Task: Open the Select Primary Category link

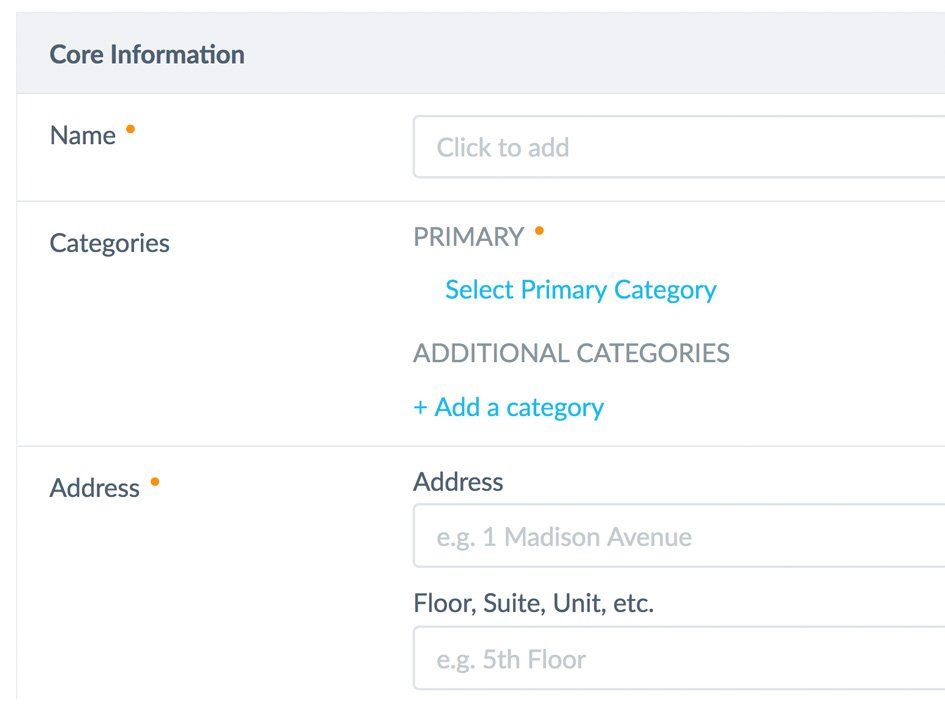Action: click(580, 290)
